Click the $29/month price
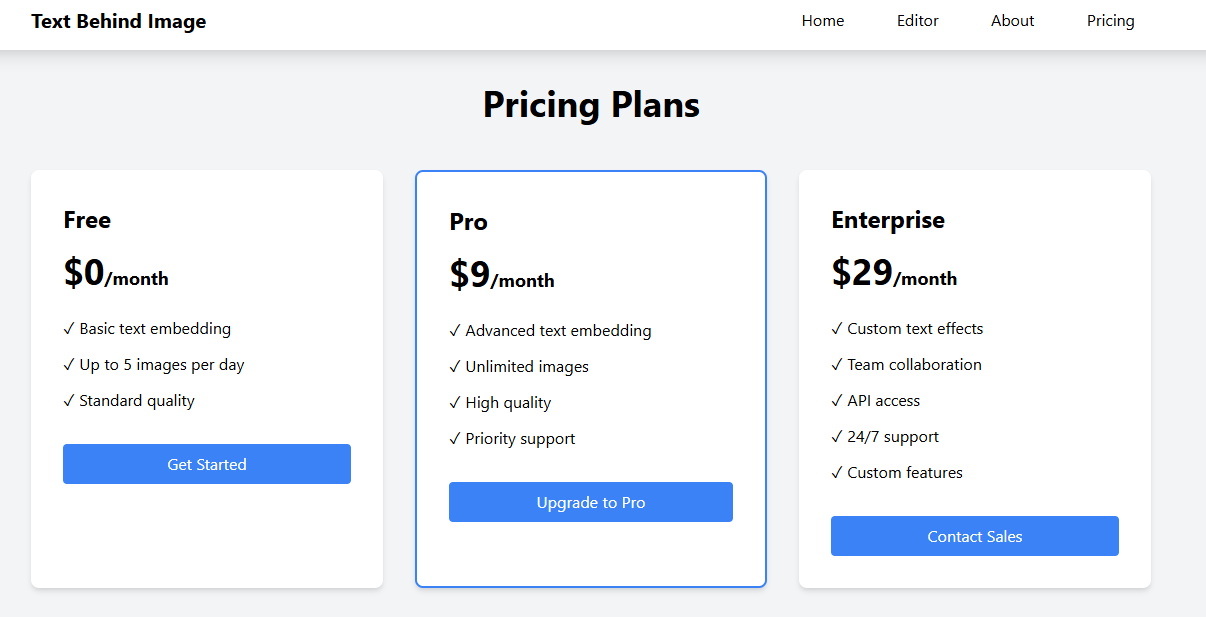This screenshot has height=617, width=1206. [893, 274]
